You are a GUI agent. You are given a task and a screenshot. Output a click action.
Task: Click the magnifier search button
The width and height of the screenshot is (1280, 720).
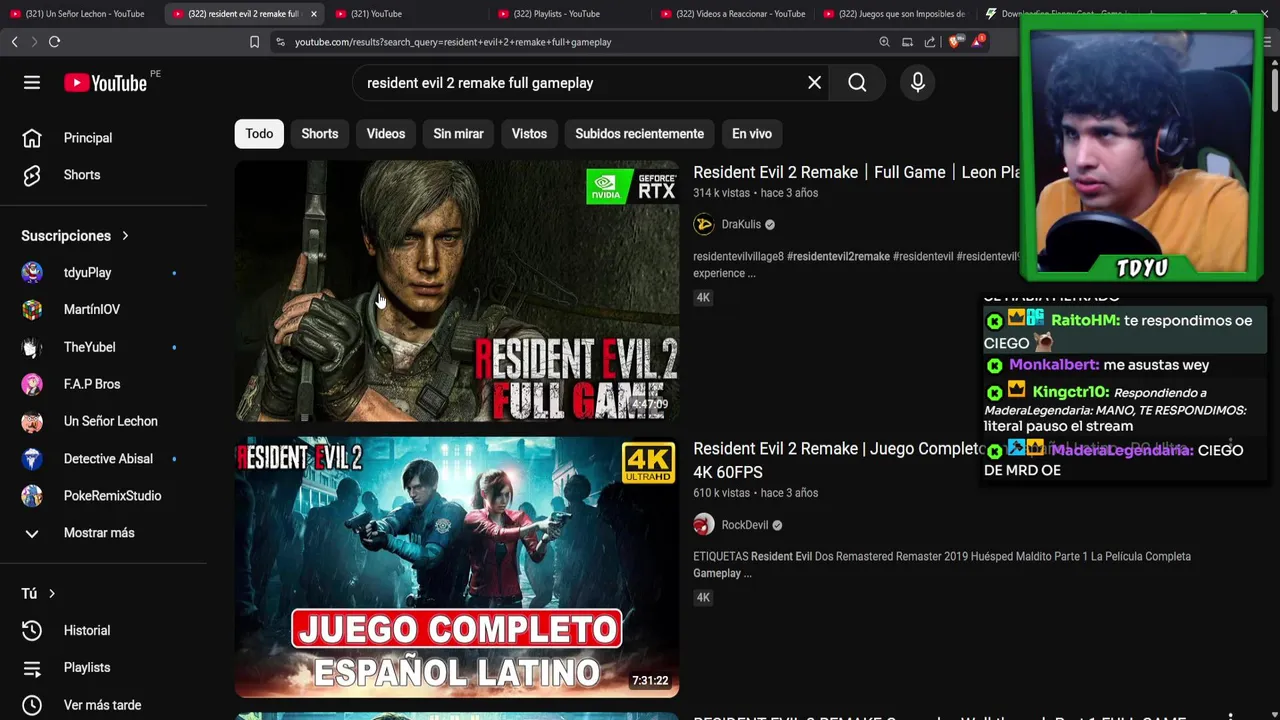(857, 83)
